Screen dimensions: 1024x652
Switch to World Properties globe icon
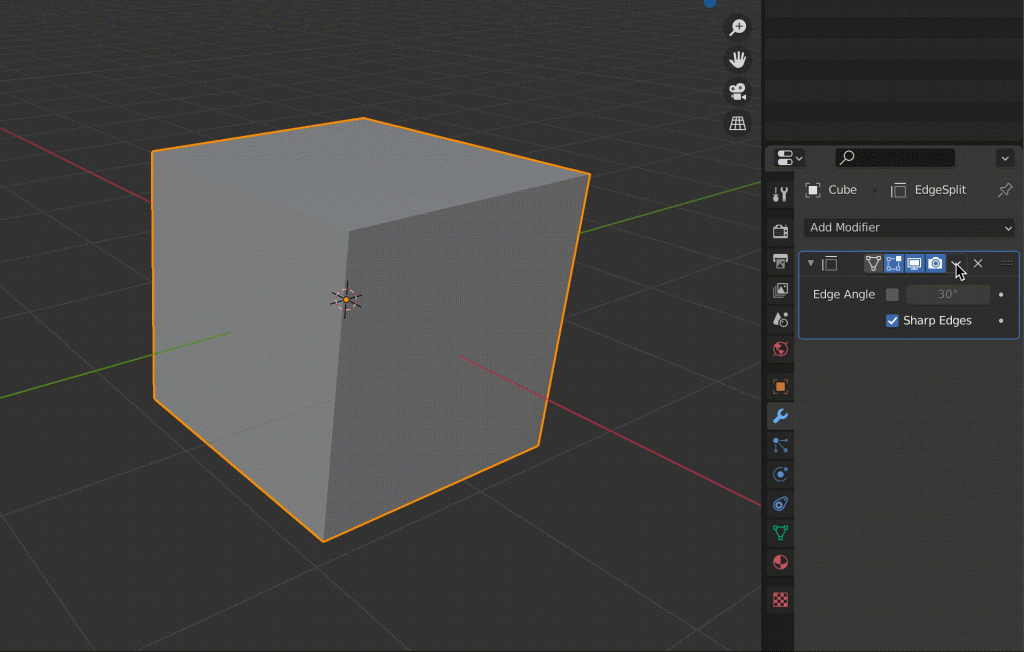779,349
